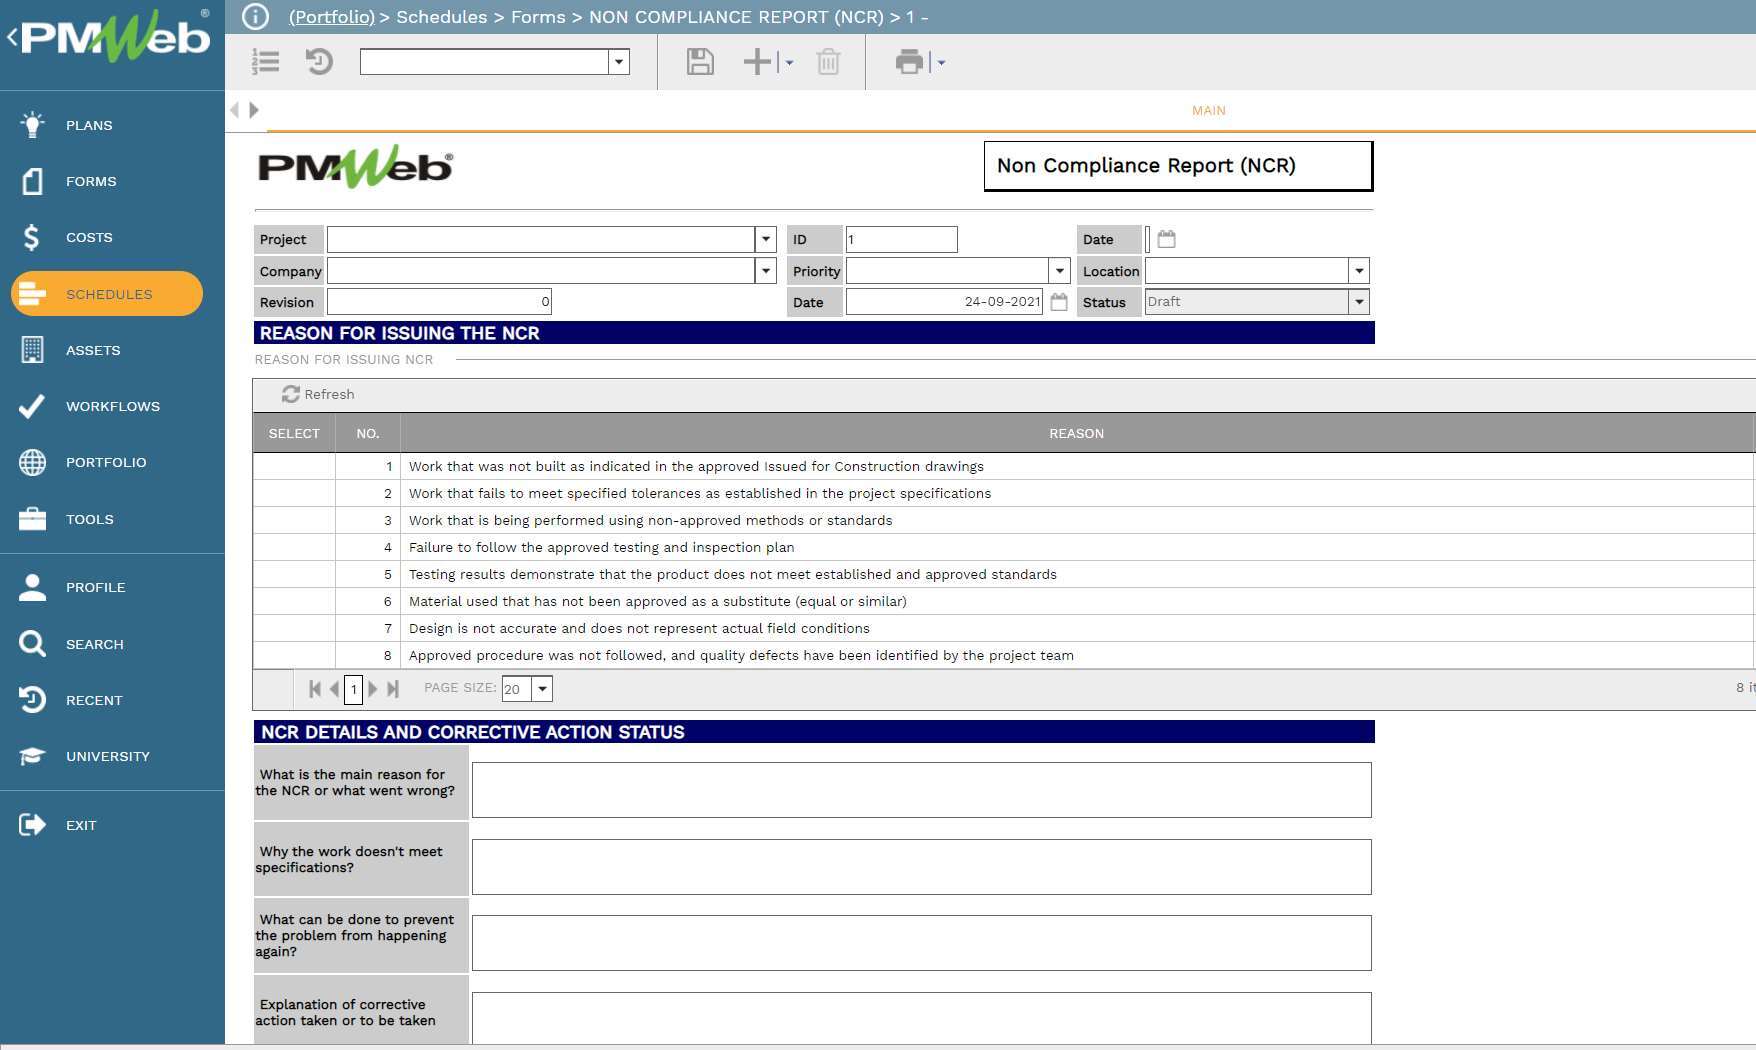Go to previous record arrow
The width and height of the screenshot is (1756, 1050).
[235, 110]
